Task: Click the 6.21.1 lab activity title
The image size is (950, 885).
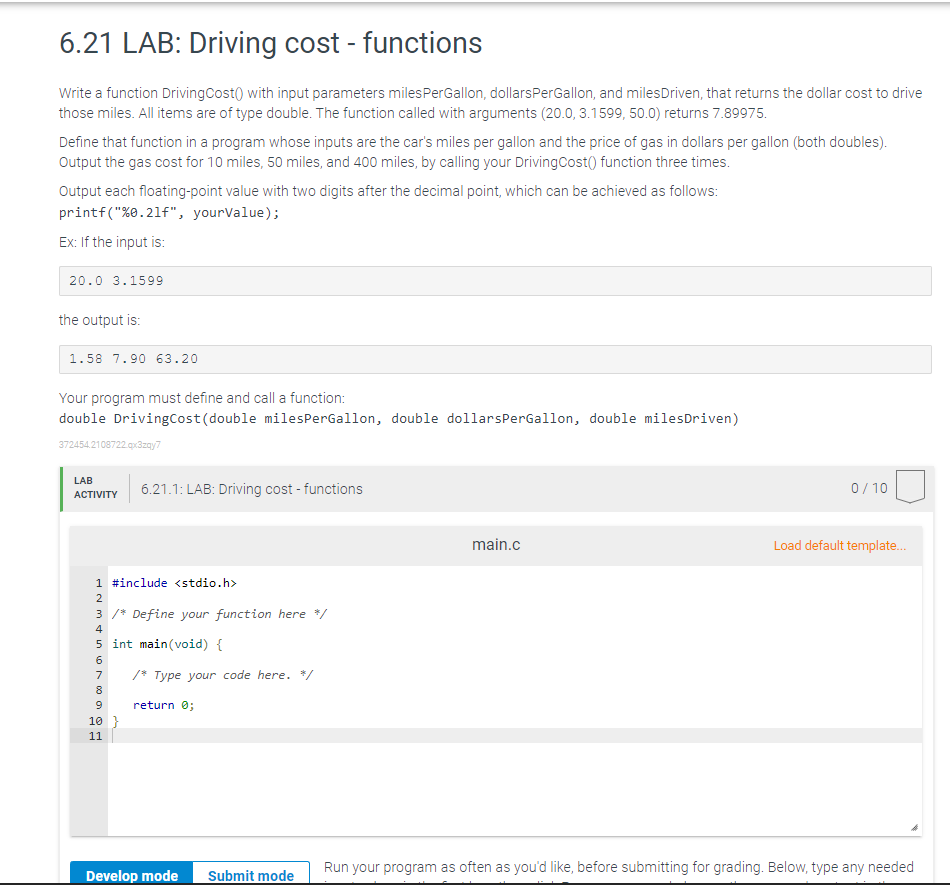Action: pos(251,489)
